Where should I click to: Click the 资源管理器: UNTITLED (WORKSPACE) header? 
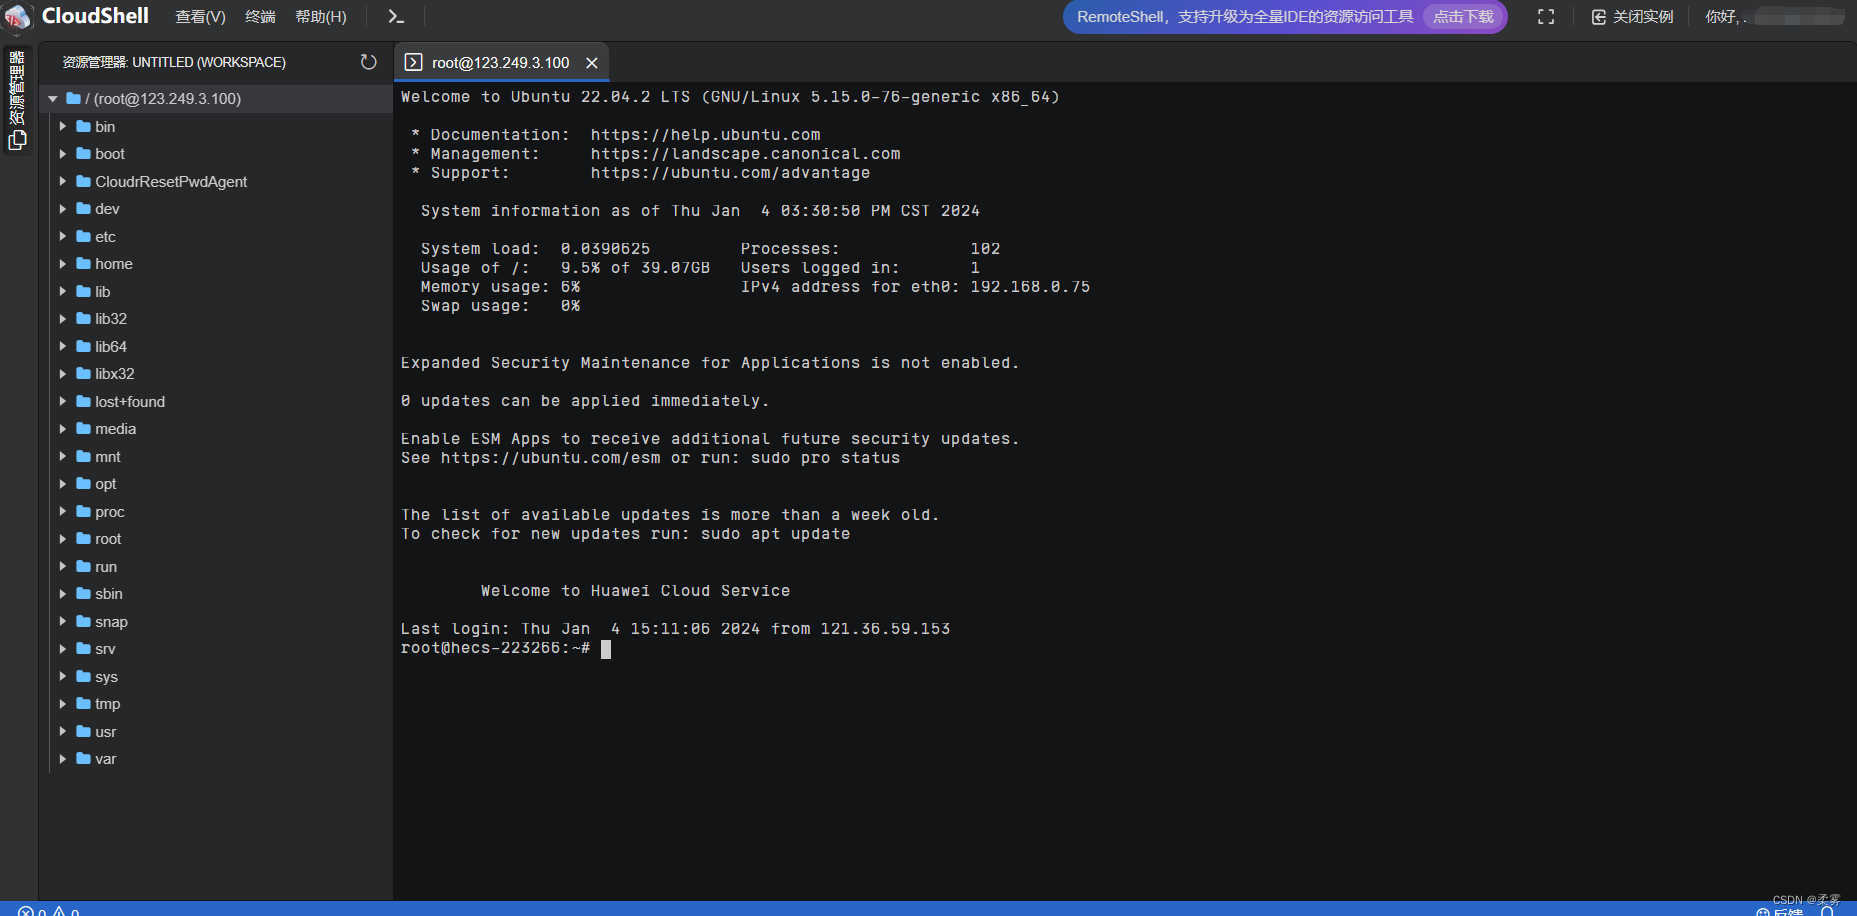click(174, 62)
